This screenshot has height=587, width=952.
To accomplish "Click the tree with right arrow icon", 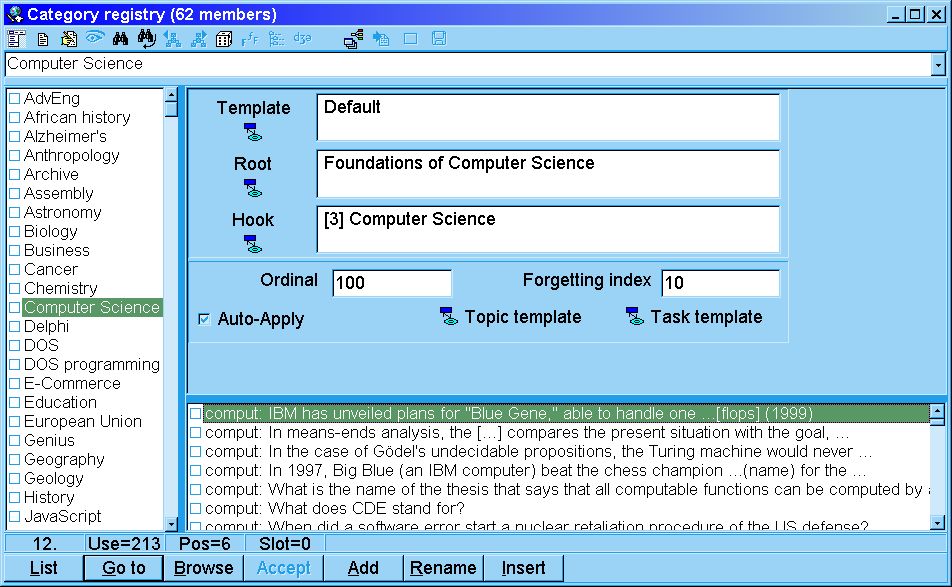I will (x=199, y=39).
